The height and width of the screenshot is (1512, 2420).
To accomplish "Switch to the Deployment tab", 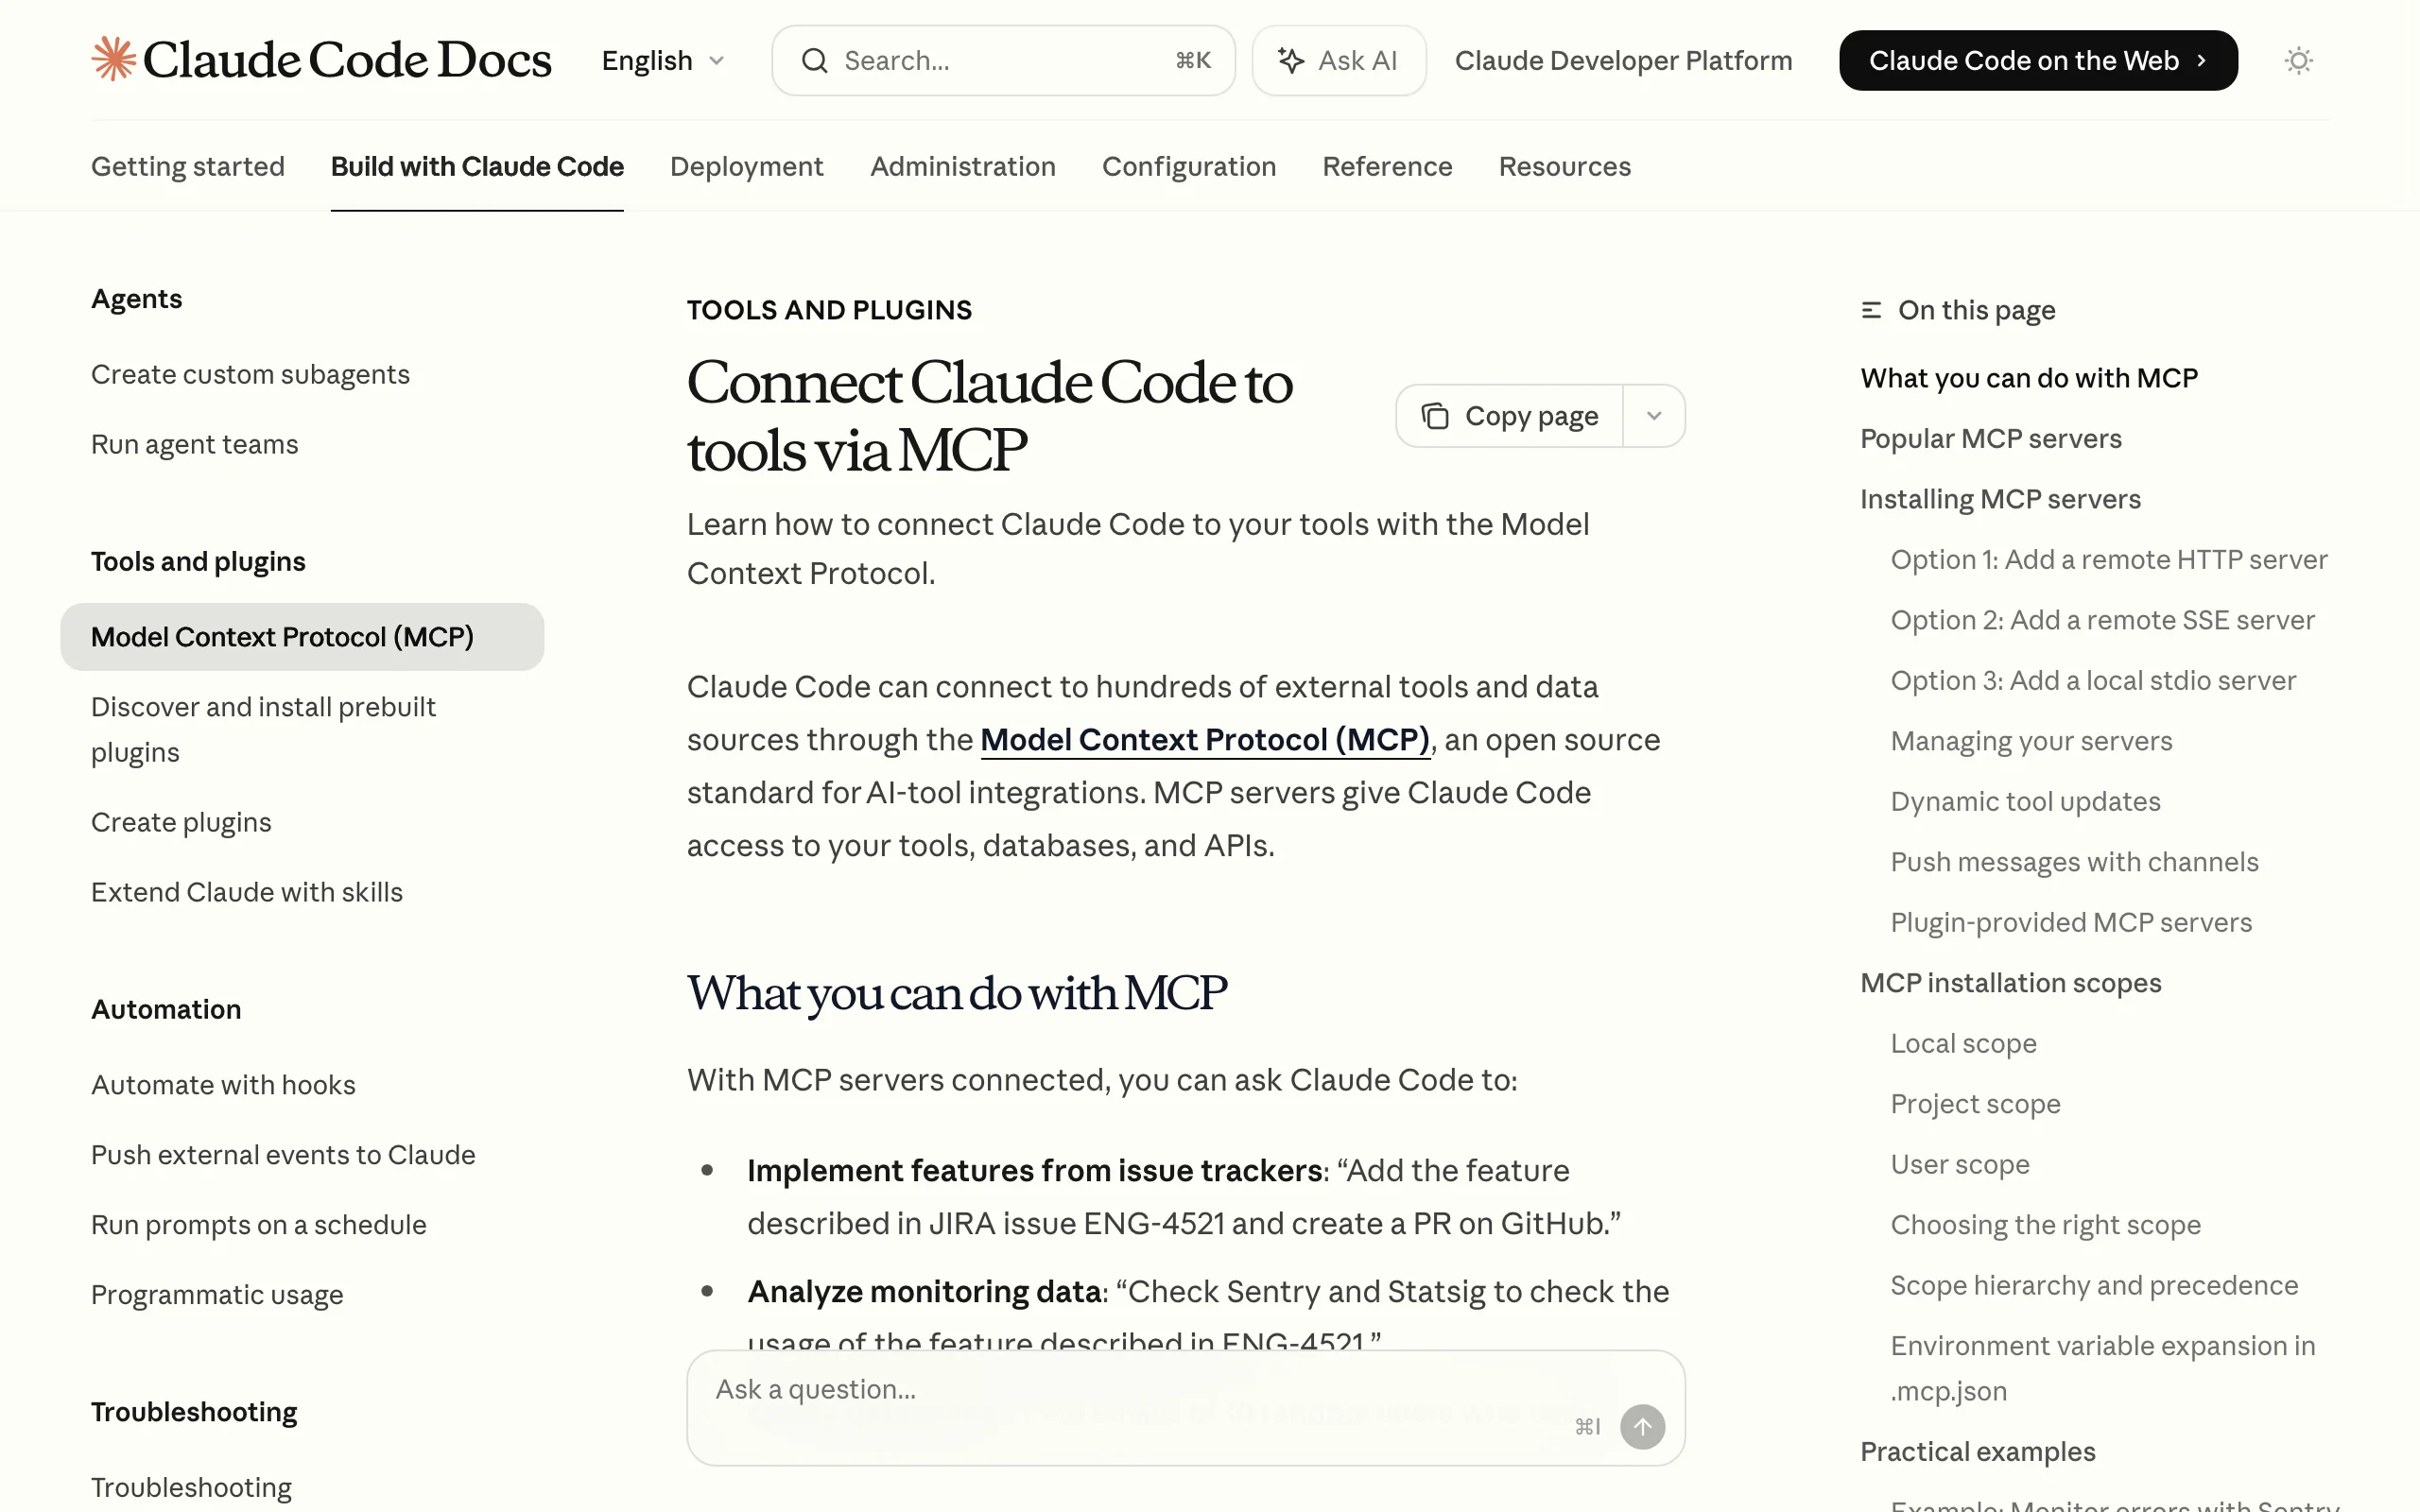I will click(746, 166).
